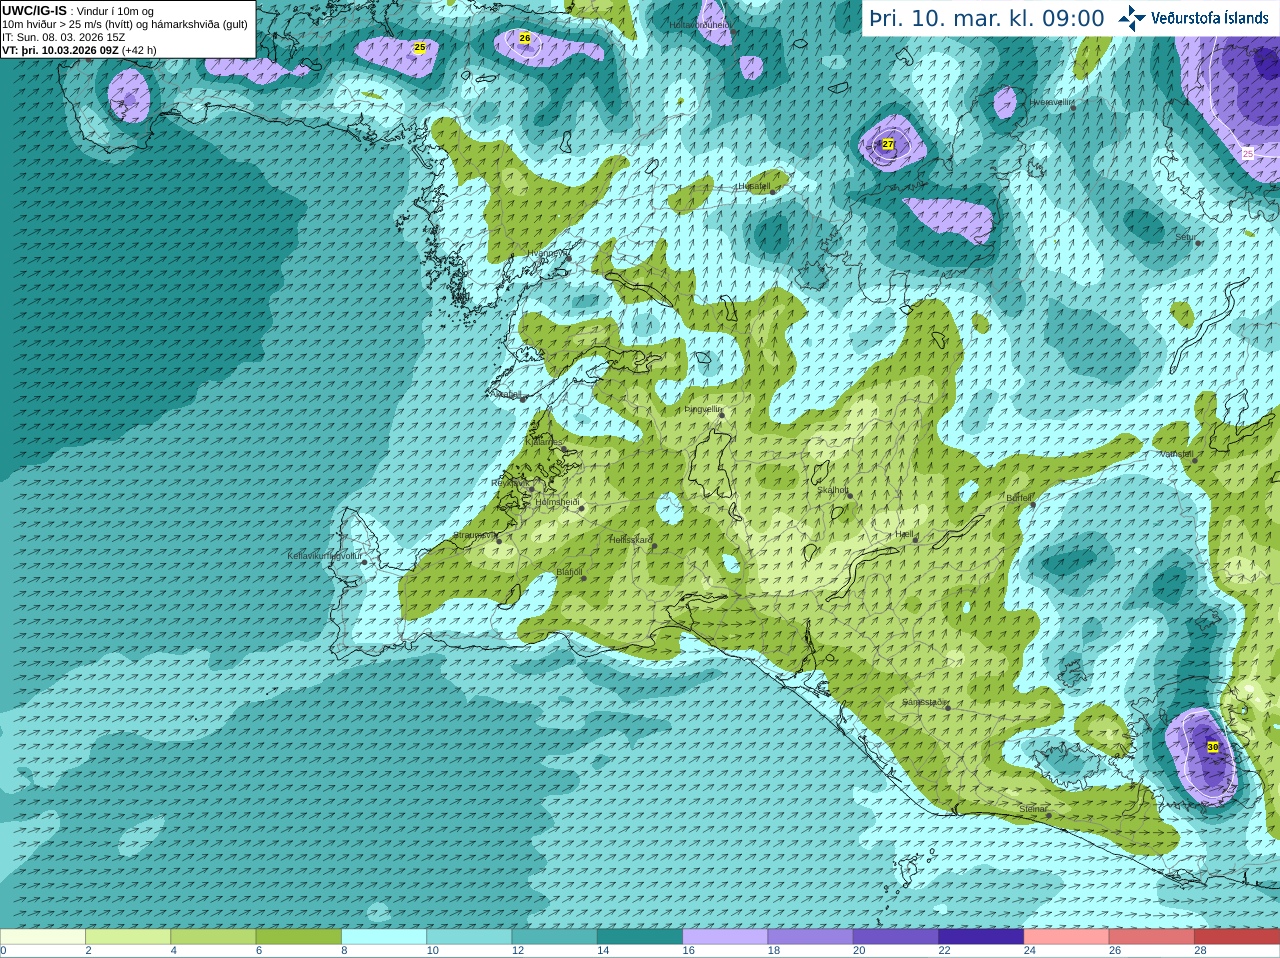The image size is (1280, 958).
Task: Select the Kjalarnes station label
Action: (546, 442)
